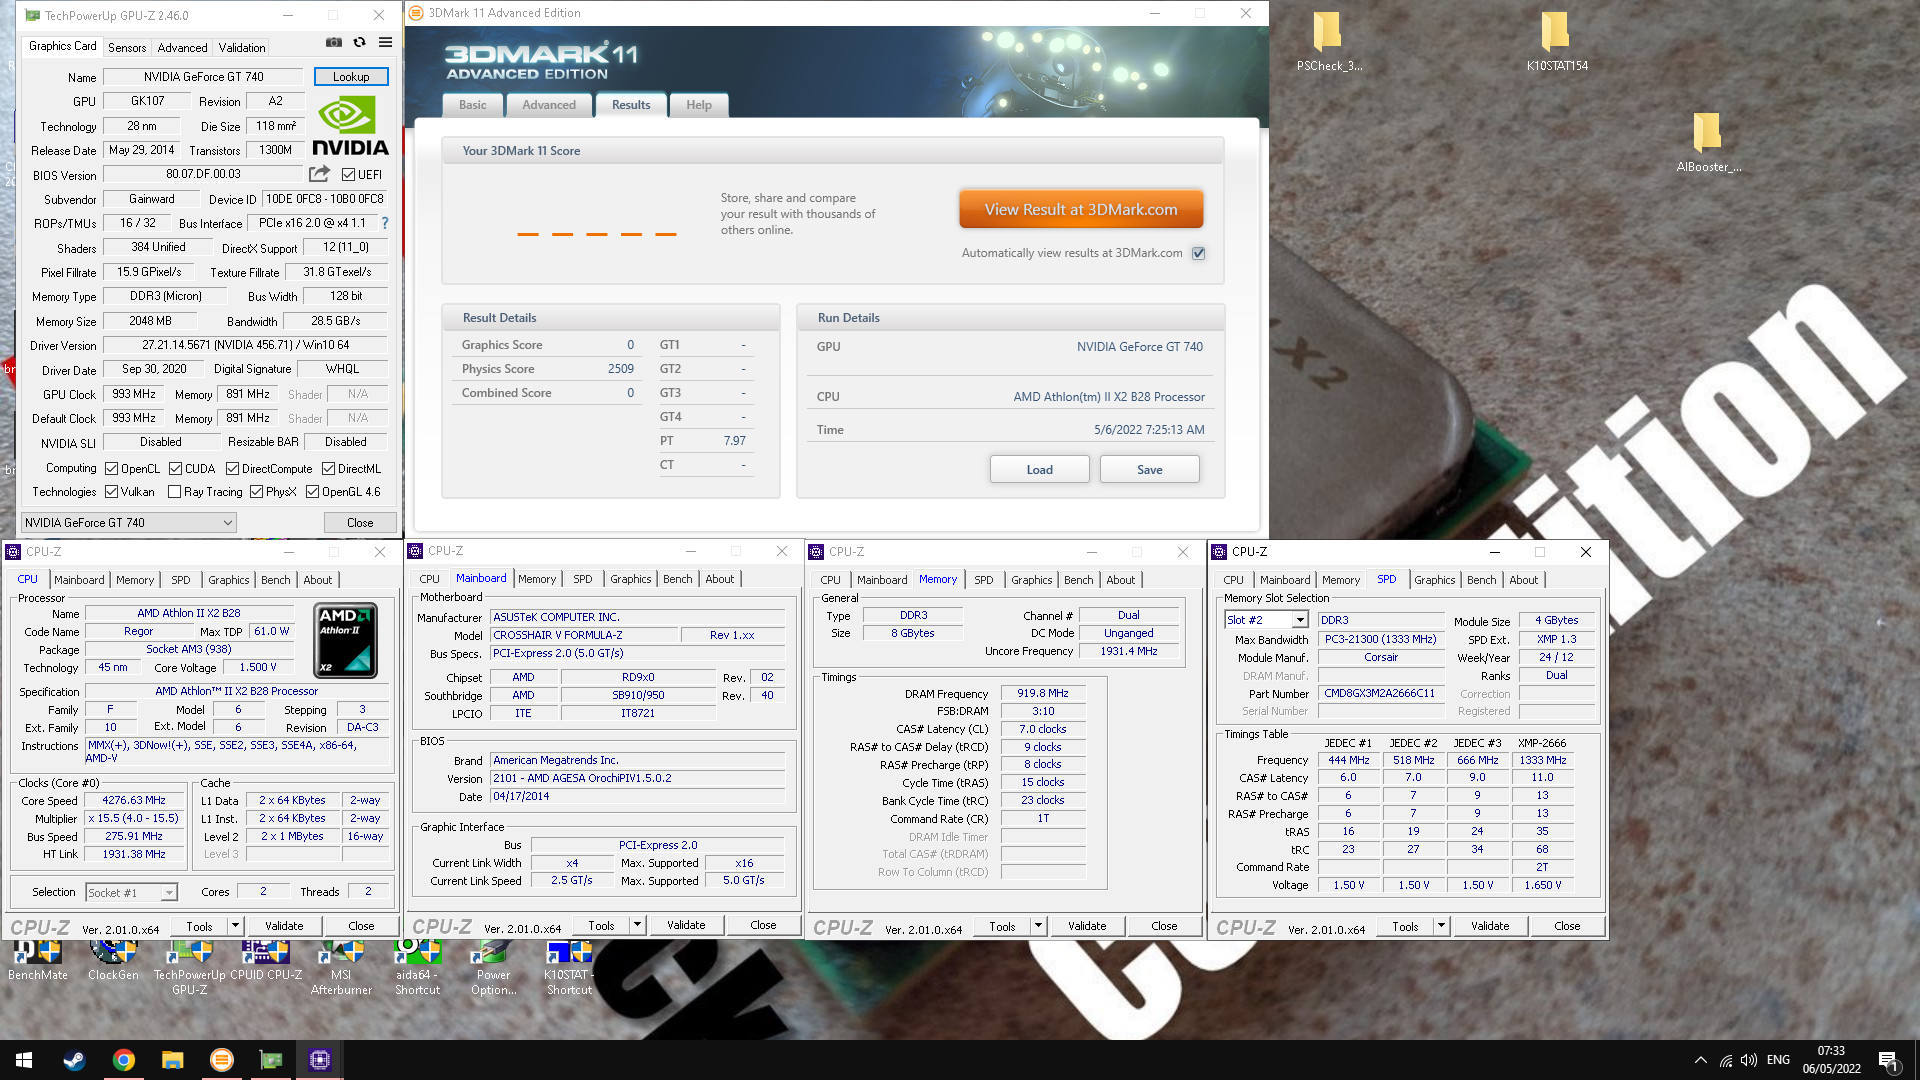Viewport: 1920px width, 1080px height.
Task: Switch to 3DMark 11 taskbar icon
Action: (x=222, y=1060)
